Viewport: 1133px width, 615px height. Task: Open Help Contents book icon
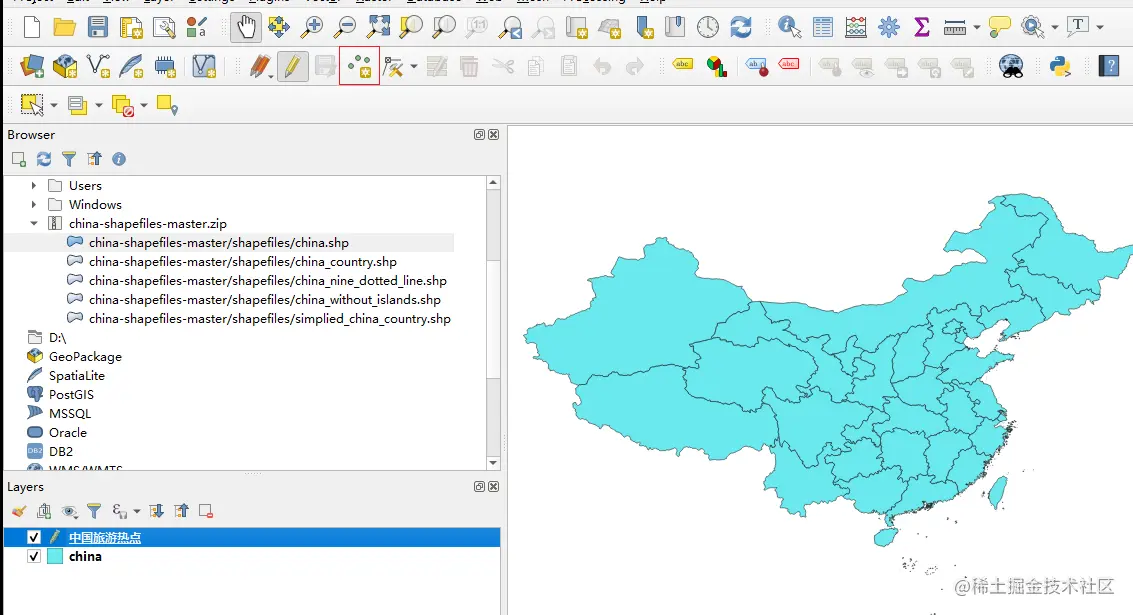tap(1108, 66)
